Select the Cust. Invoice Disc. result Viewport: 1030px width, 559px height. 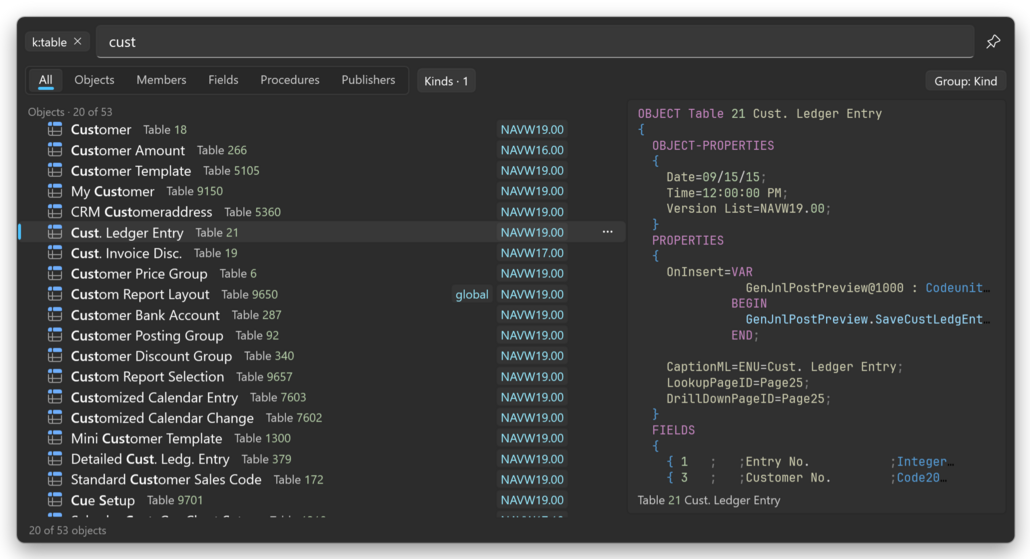tap(322, 253)
